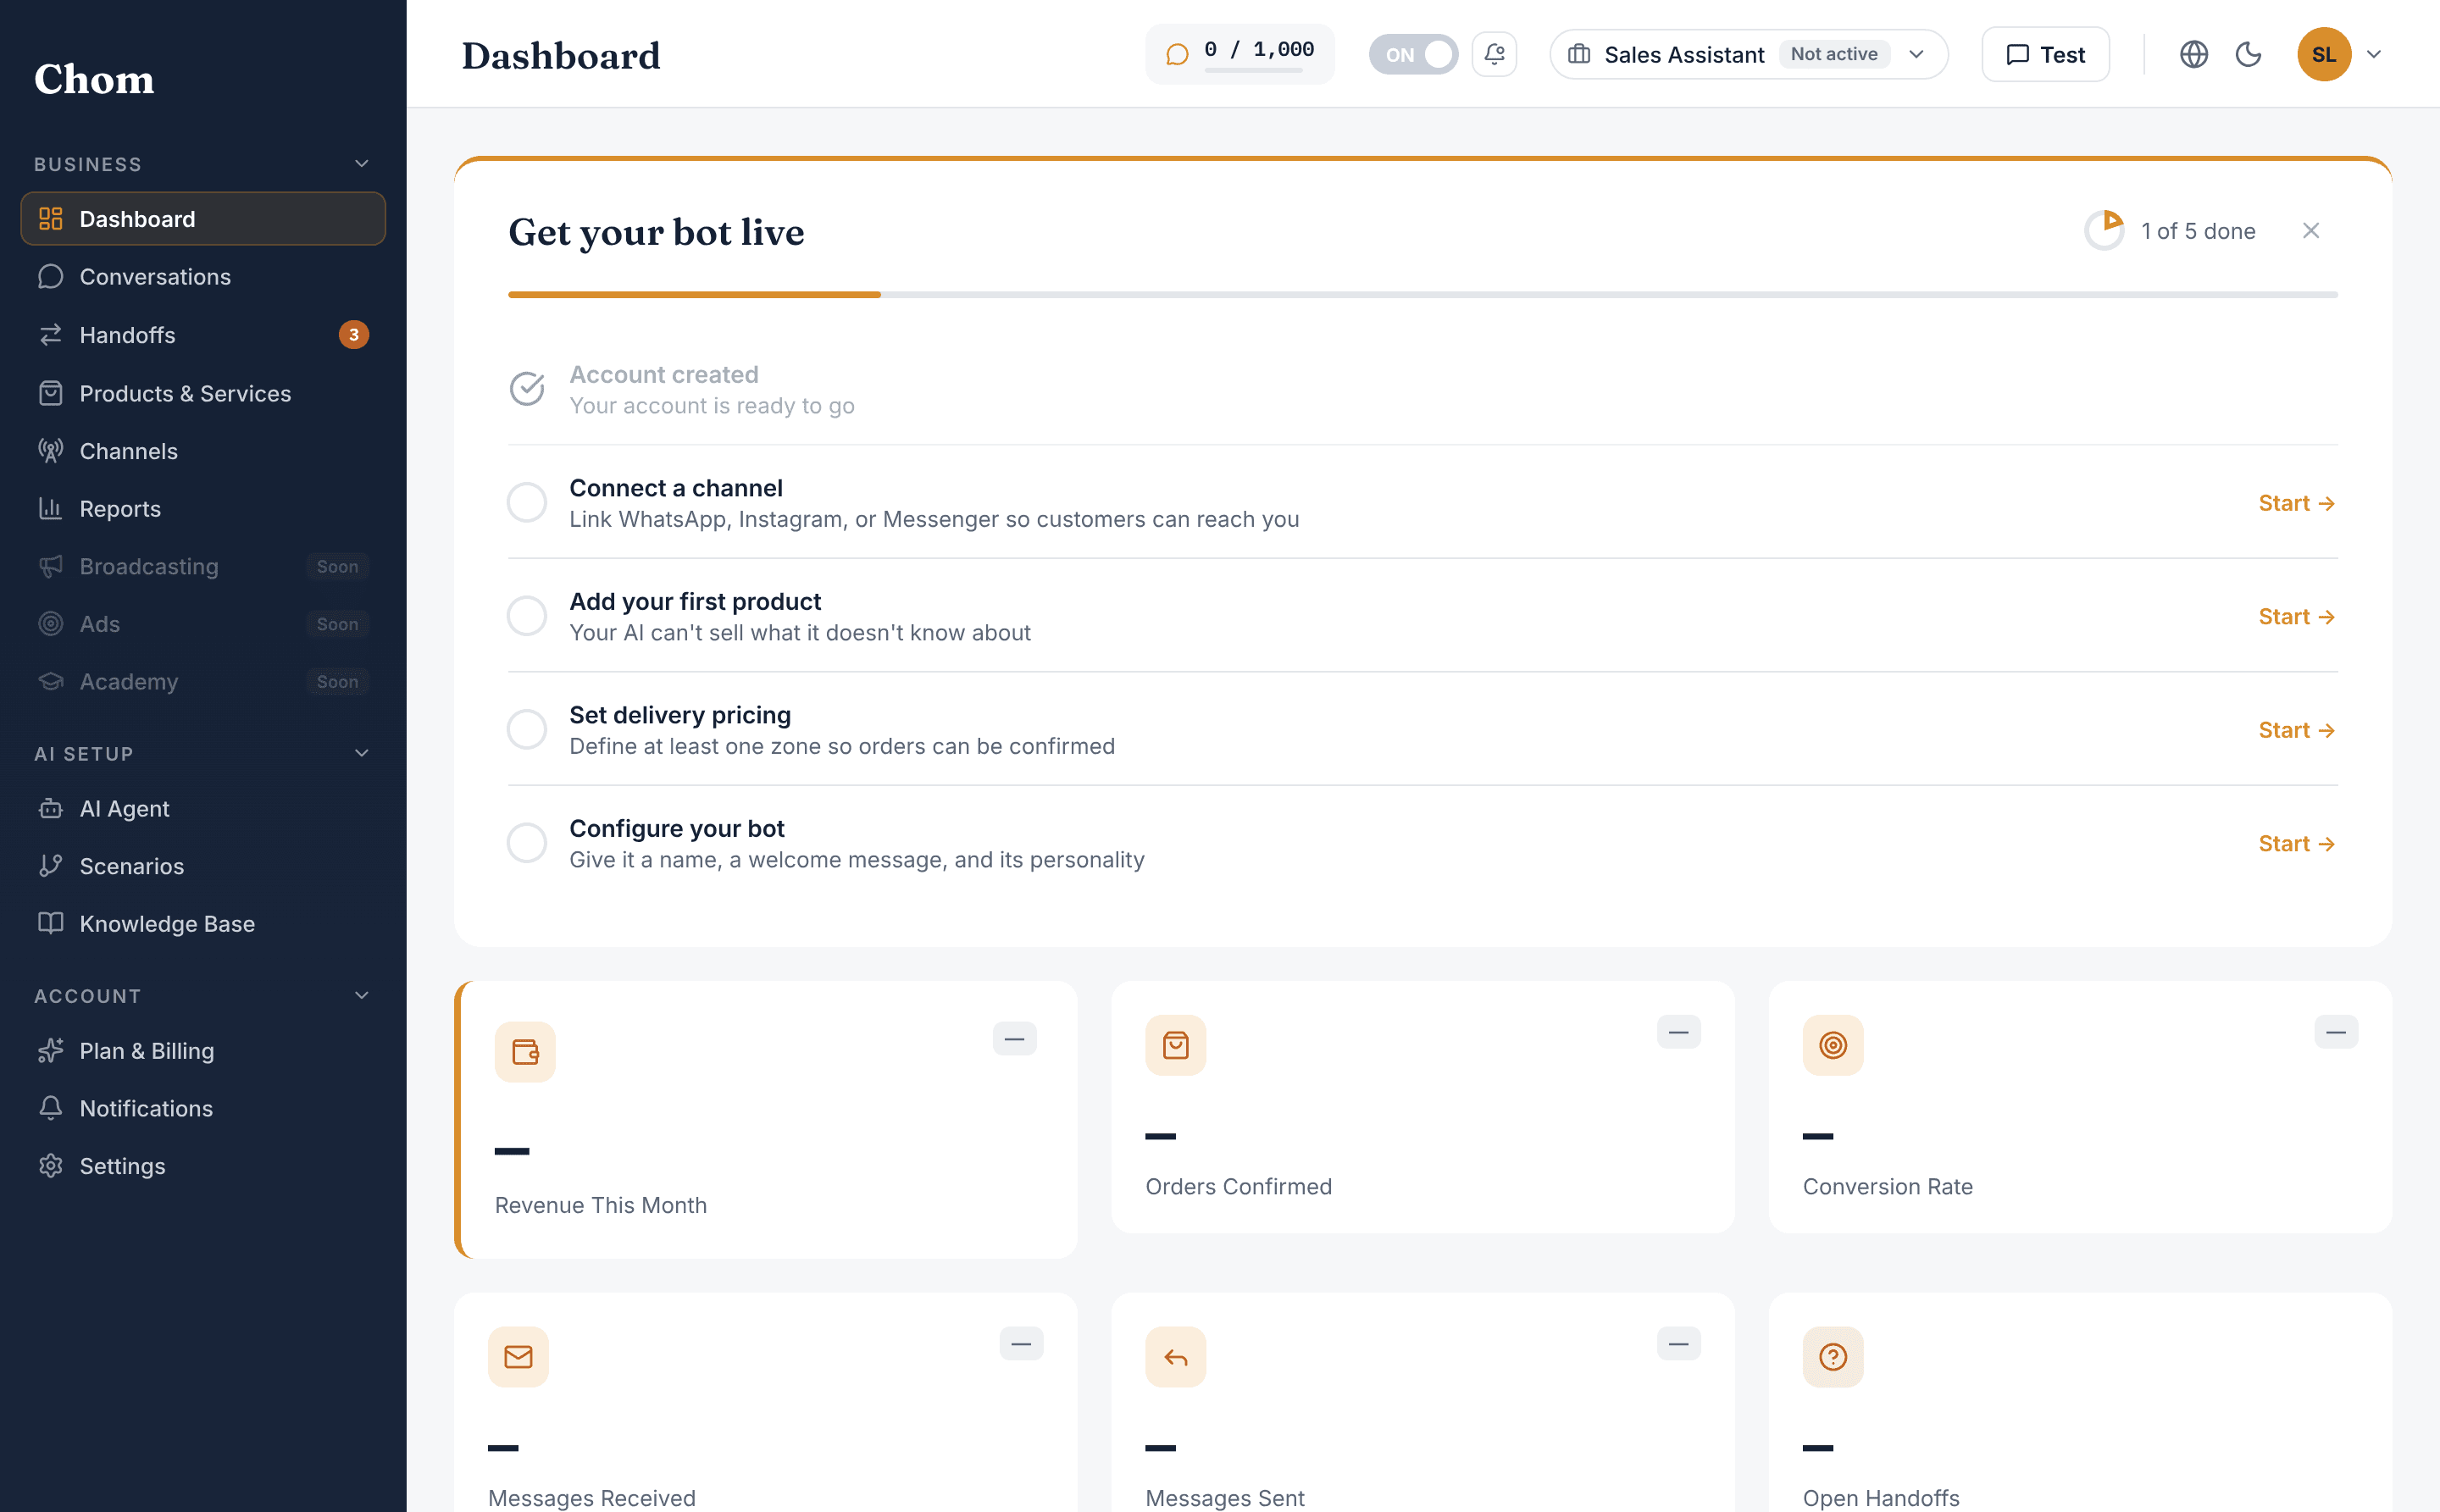Viewport: 2440px width, 1512px height.
Task: Open Handoffs page
Action: coord(203,335)
